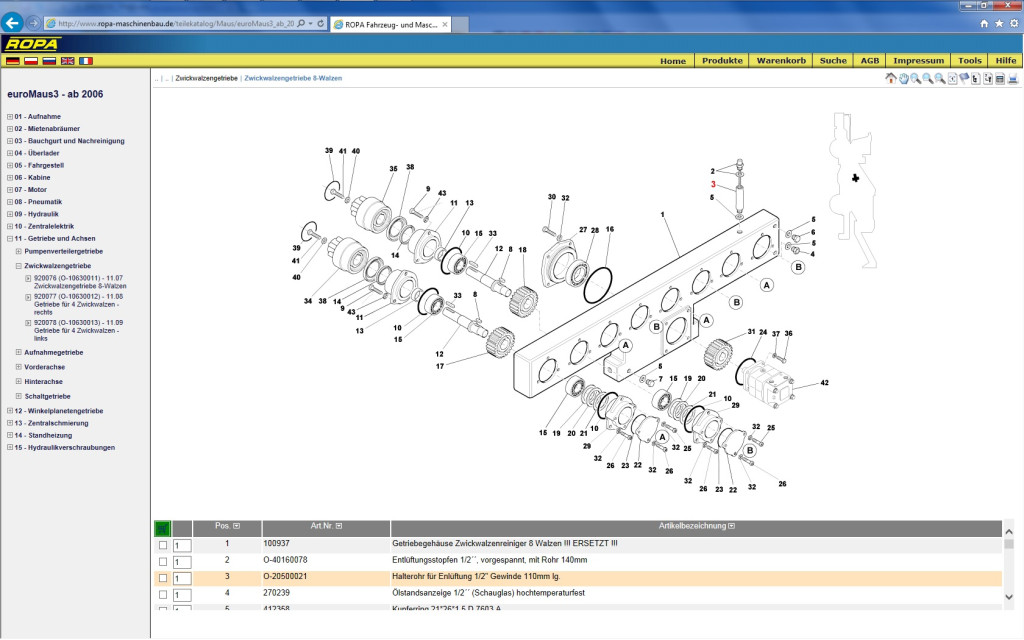Screen dimensions: 1024x640
Task: Click the third magnifier zoom icon
Action: click(940, 78)
